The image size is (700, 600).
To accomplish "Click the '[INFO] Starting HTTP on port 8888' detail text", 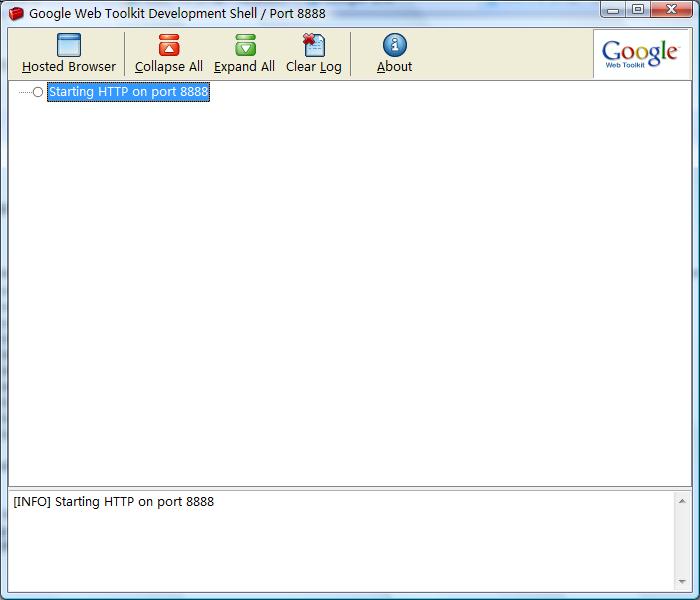I will [x=113, y=502].
